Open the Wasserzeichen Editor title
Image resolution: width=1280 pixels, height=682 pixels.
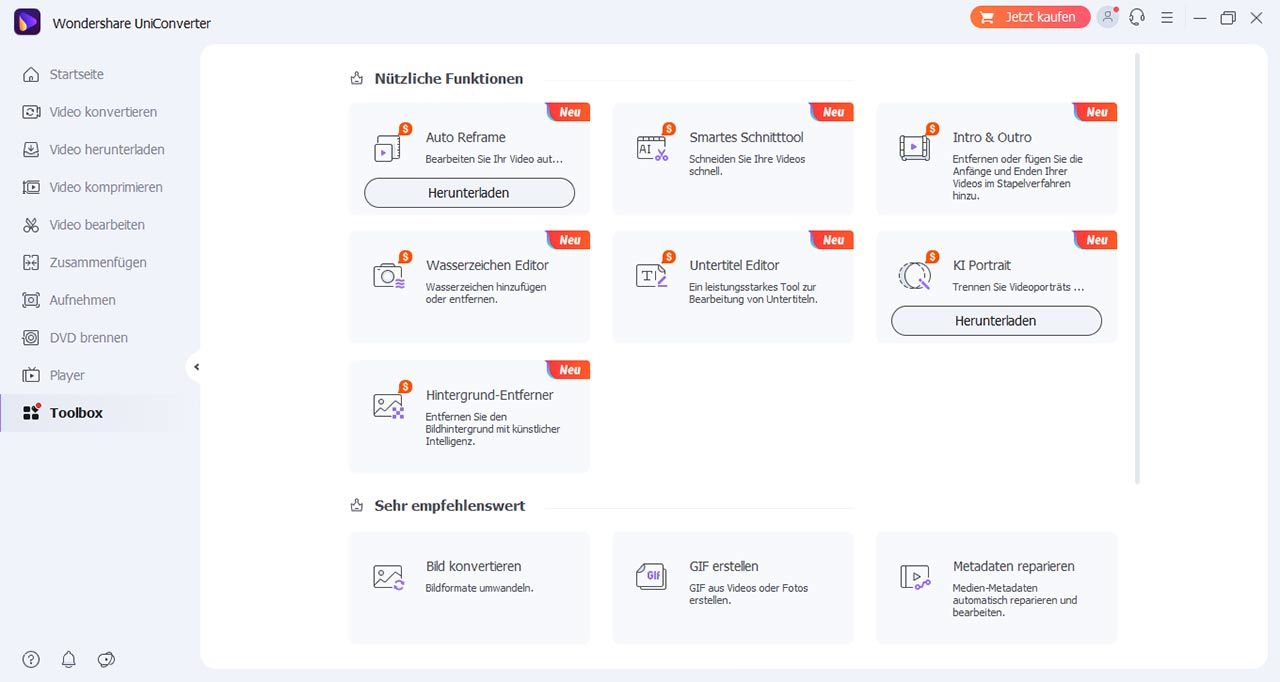coord(487,265)
